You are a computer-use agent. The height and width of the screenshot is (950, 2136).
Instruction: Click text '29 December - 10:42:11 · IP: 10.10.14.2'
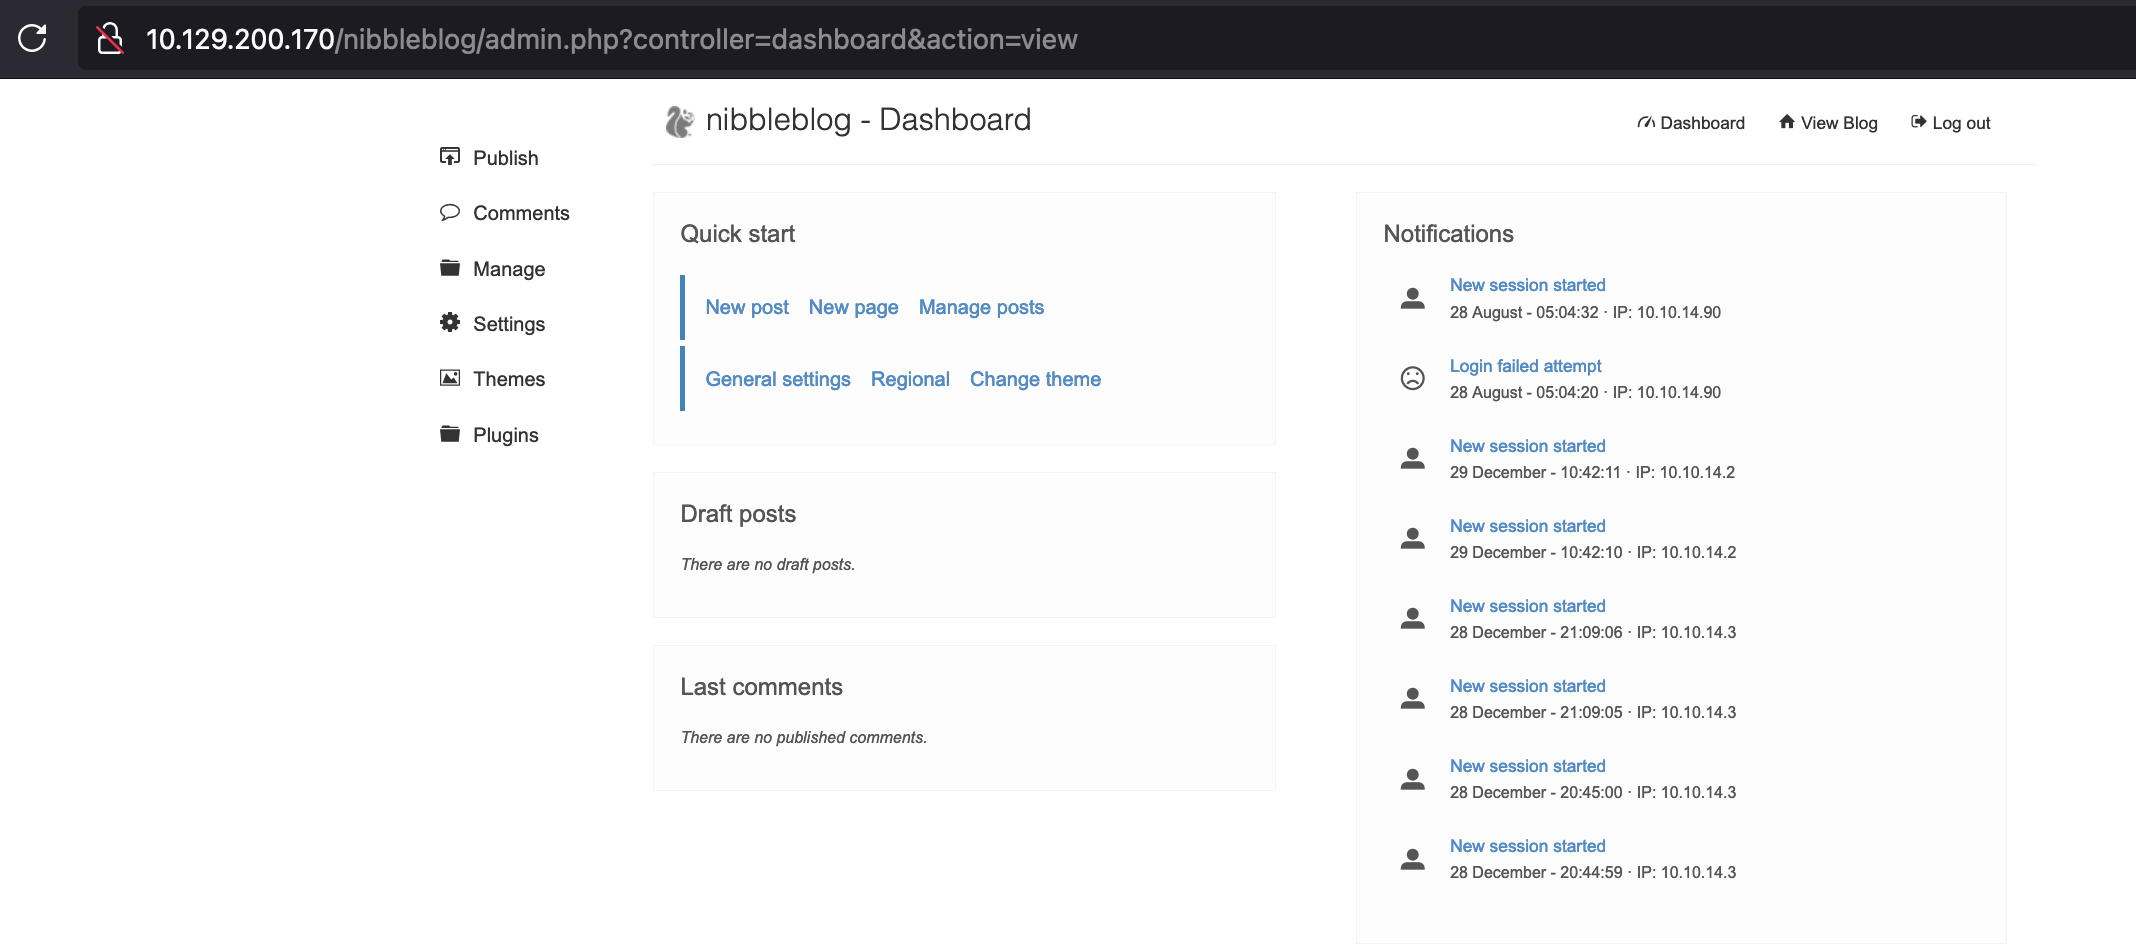point(1592,472)
